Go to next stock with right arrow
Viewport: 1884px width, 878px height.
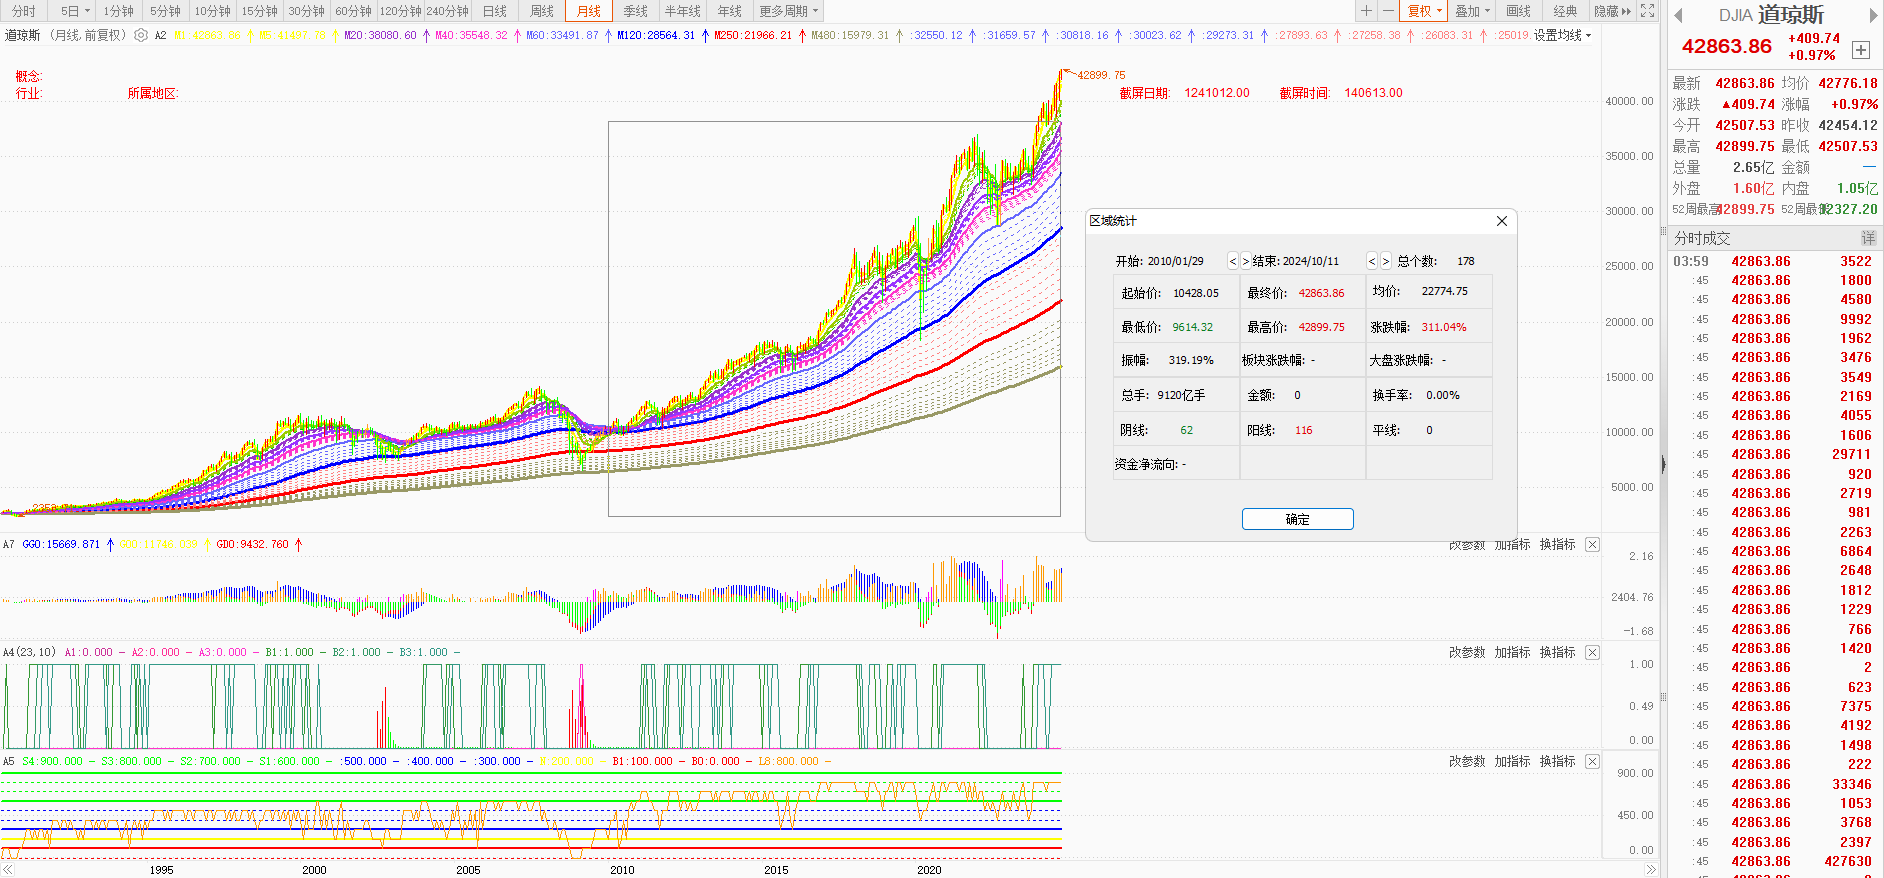(1873, 15)
